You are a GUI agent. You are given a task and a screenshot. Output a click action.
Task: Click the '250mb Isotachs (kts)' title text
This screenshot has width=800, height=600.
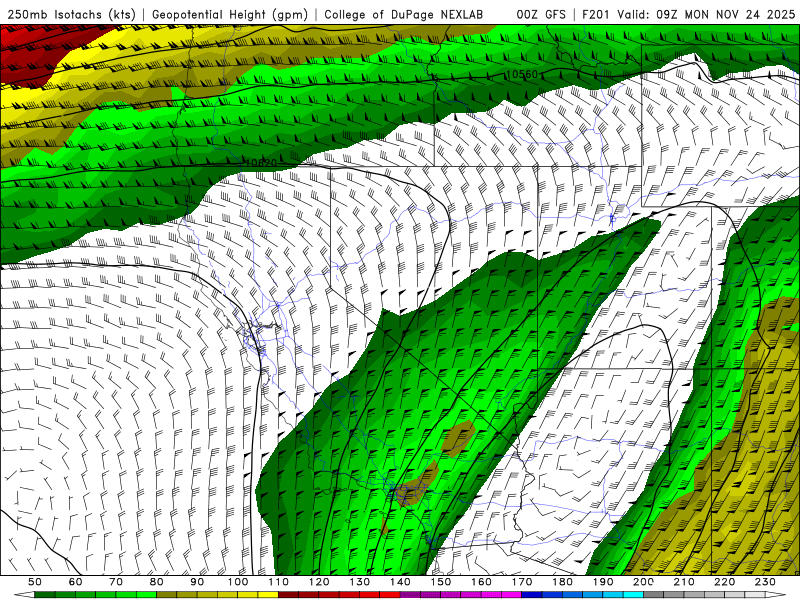(x=71, y=14)
